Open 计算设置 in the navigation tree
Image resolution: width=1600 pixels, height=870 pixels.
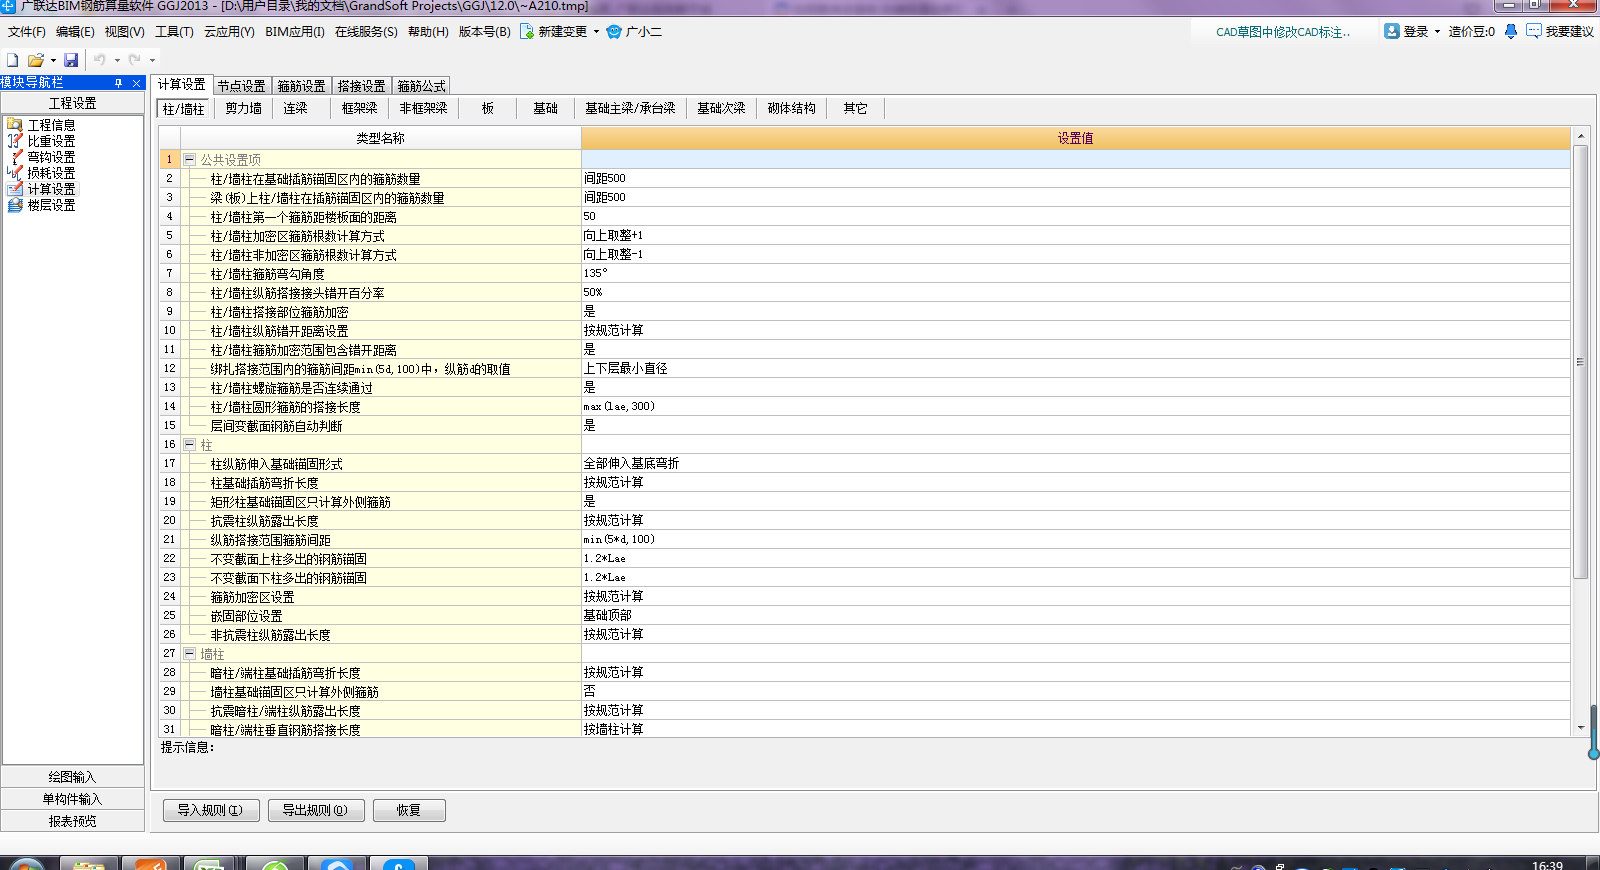(x=51, y=189)
